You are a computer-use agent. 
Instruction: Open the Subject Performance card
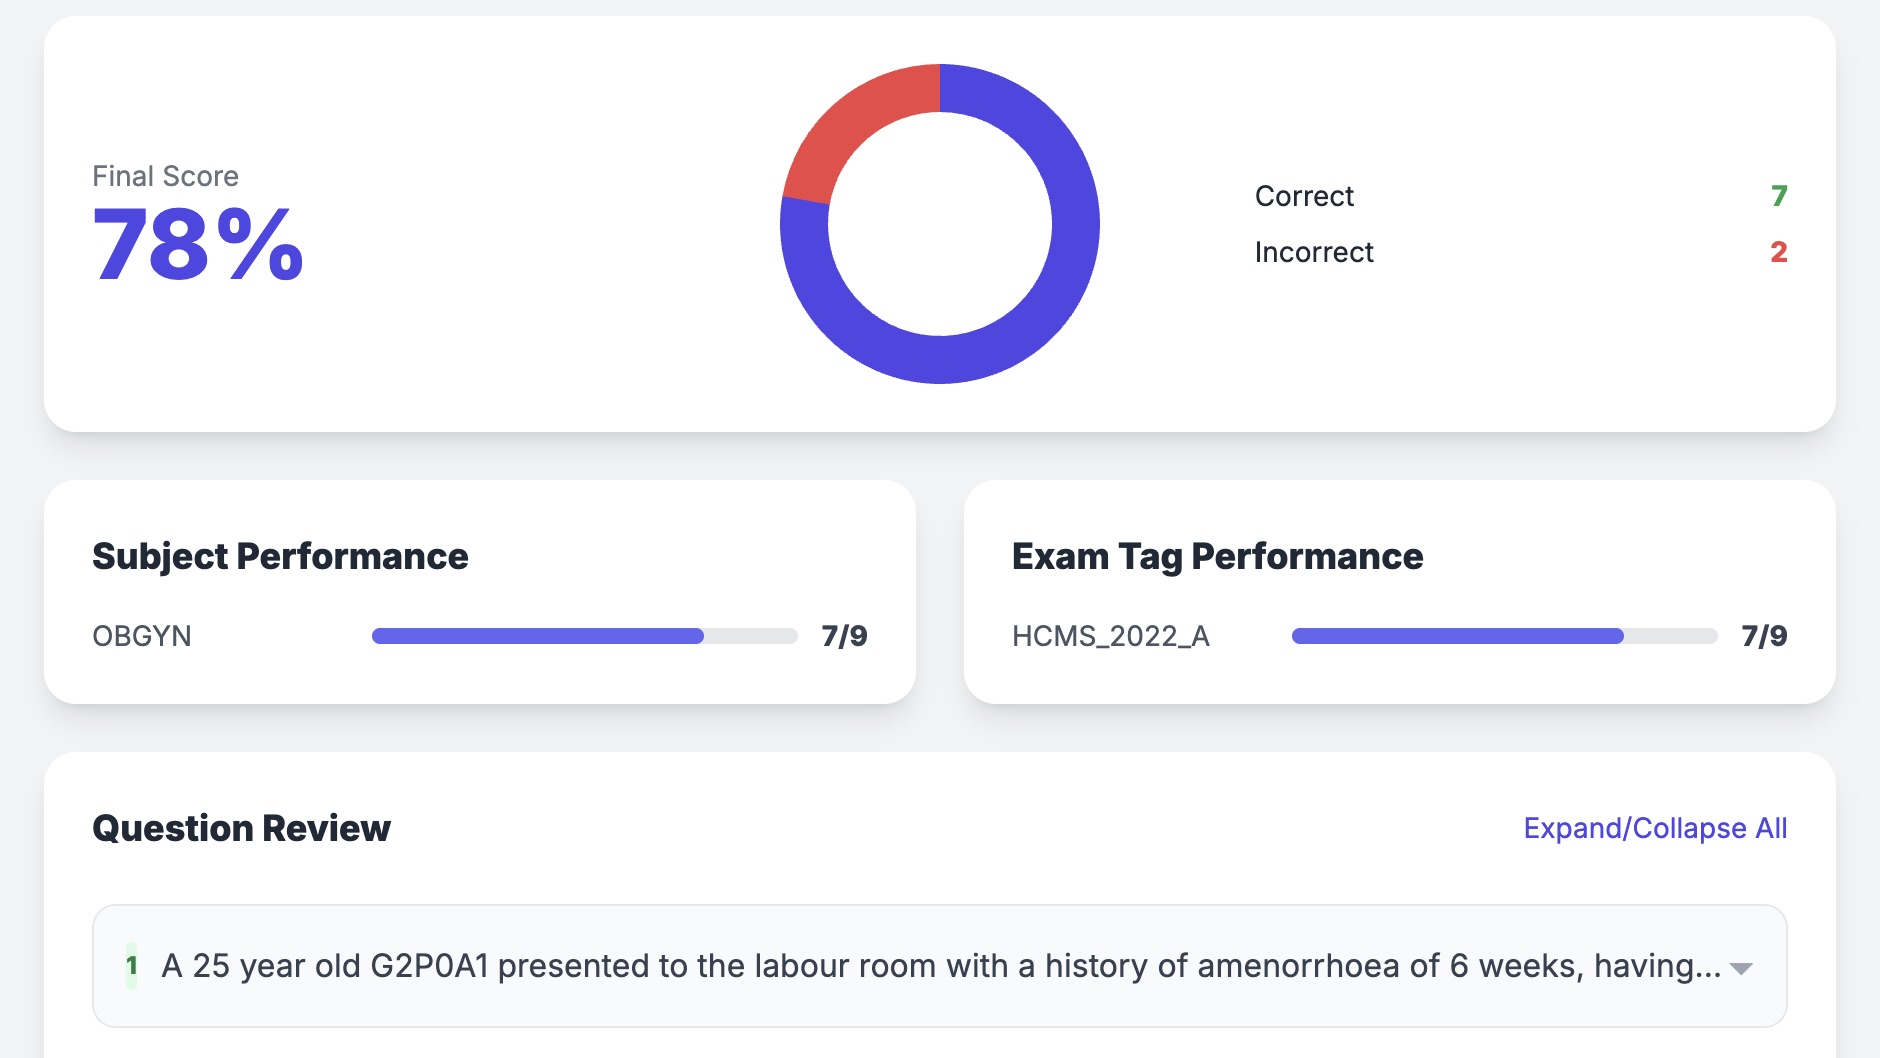[280, 556]
